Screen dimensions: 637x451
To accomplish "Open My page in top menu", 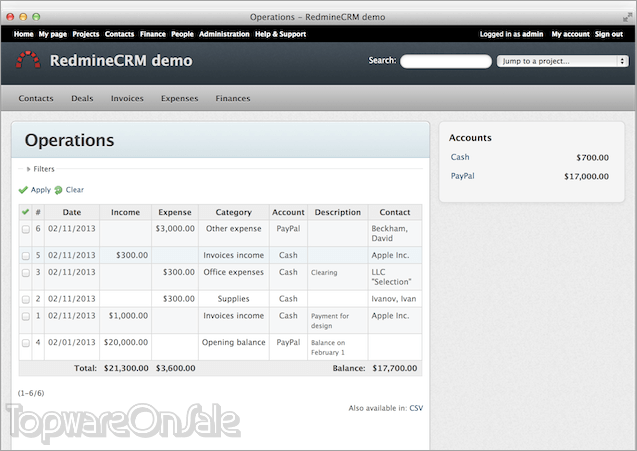I will pos(53,34).
